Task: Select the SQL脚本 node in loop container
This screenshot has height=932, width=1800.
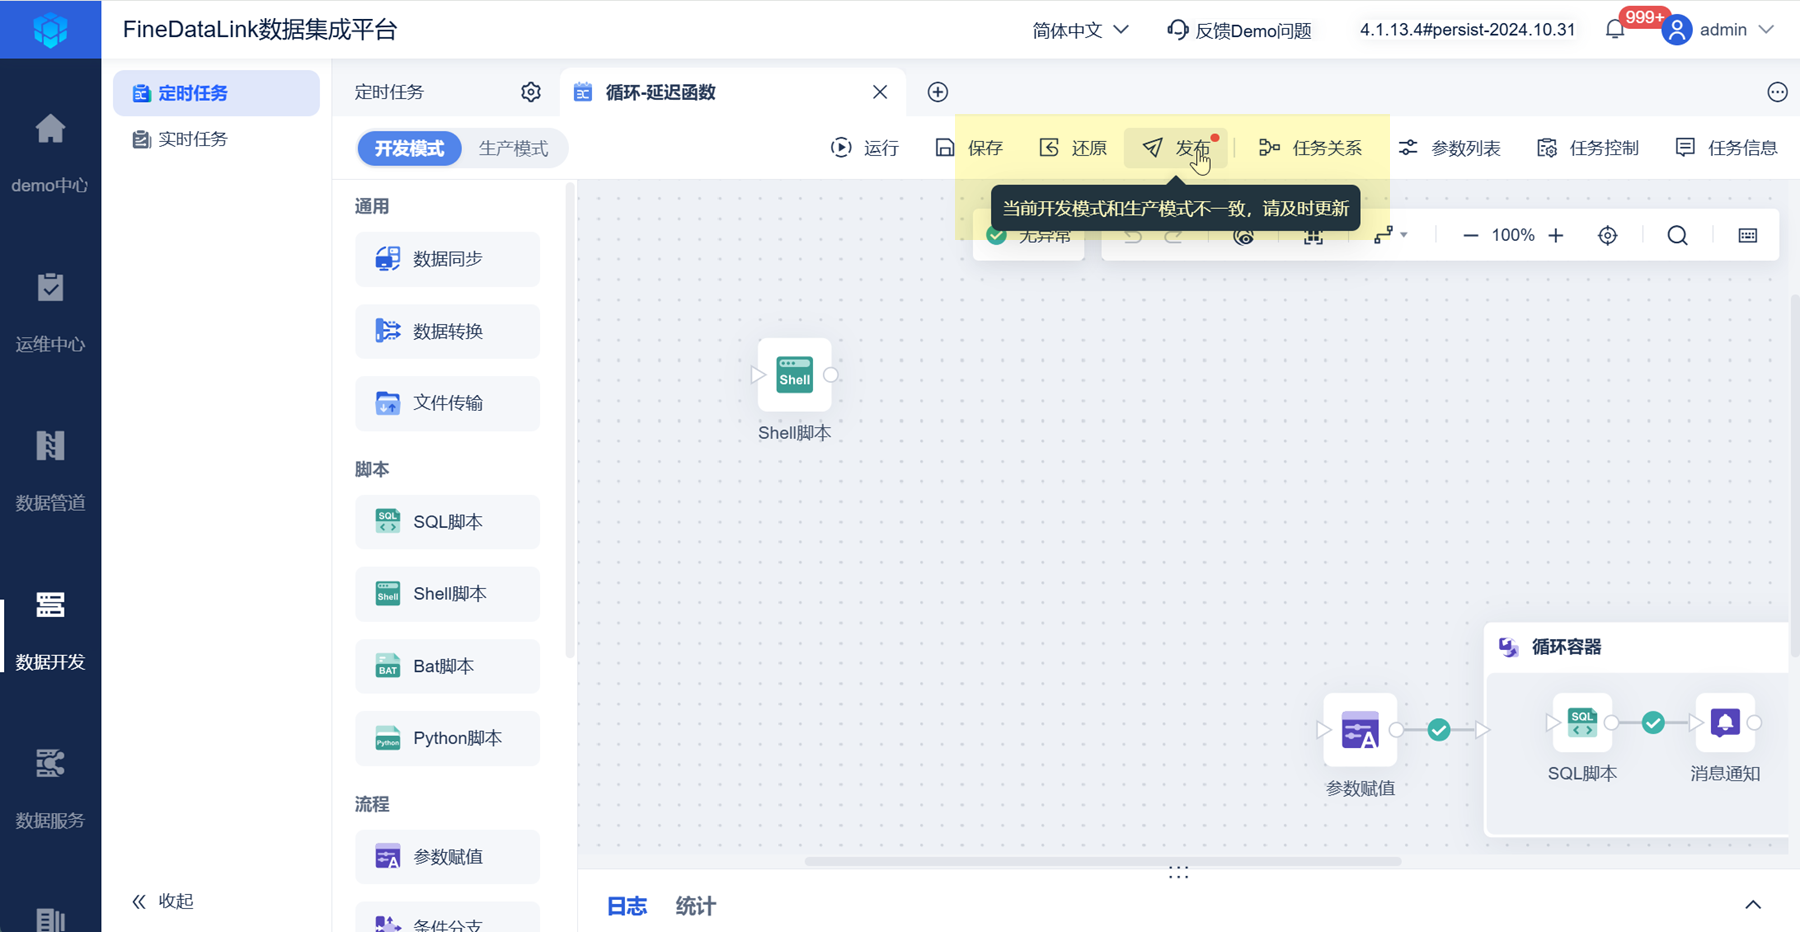Action: 1582,722
